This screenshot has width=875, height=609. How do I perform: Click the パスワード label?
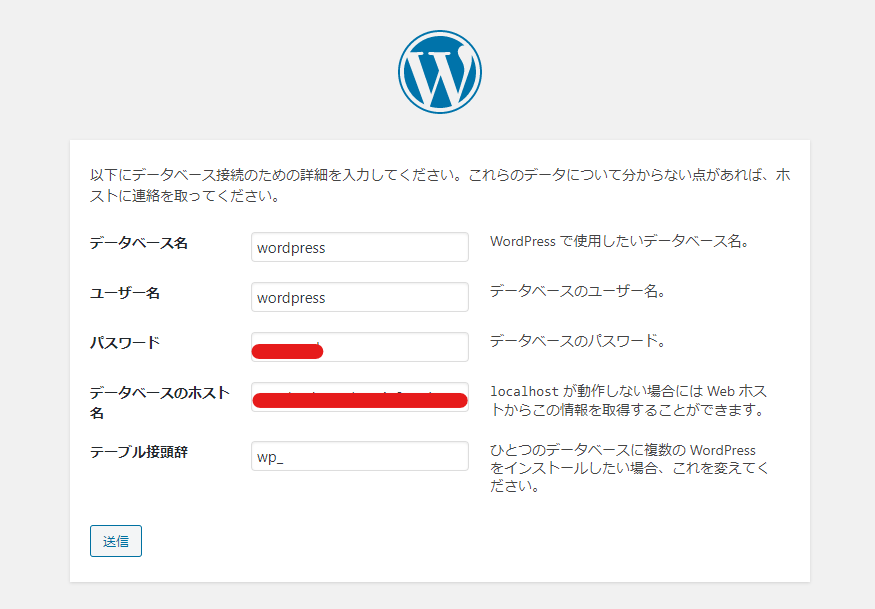pyautogui.click(x=125, y=343)
